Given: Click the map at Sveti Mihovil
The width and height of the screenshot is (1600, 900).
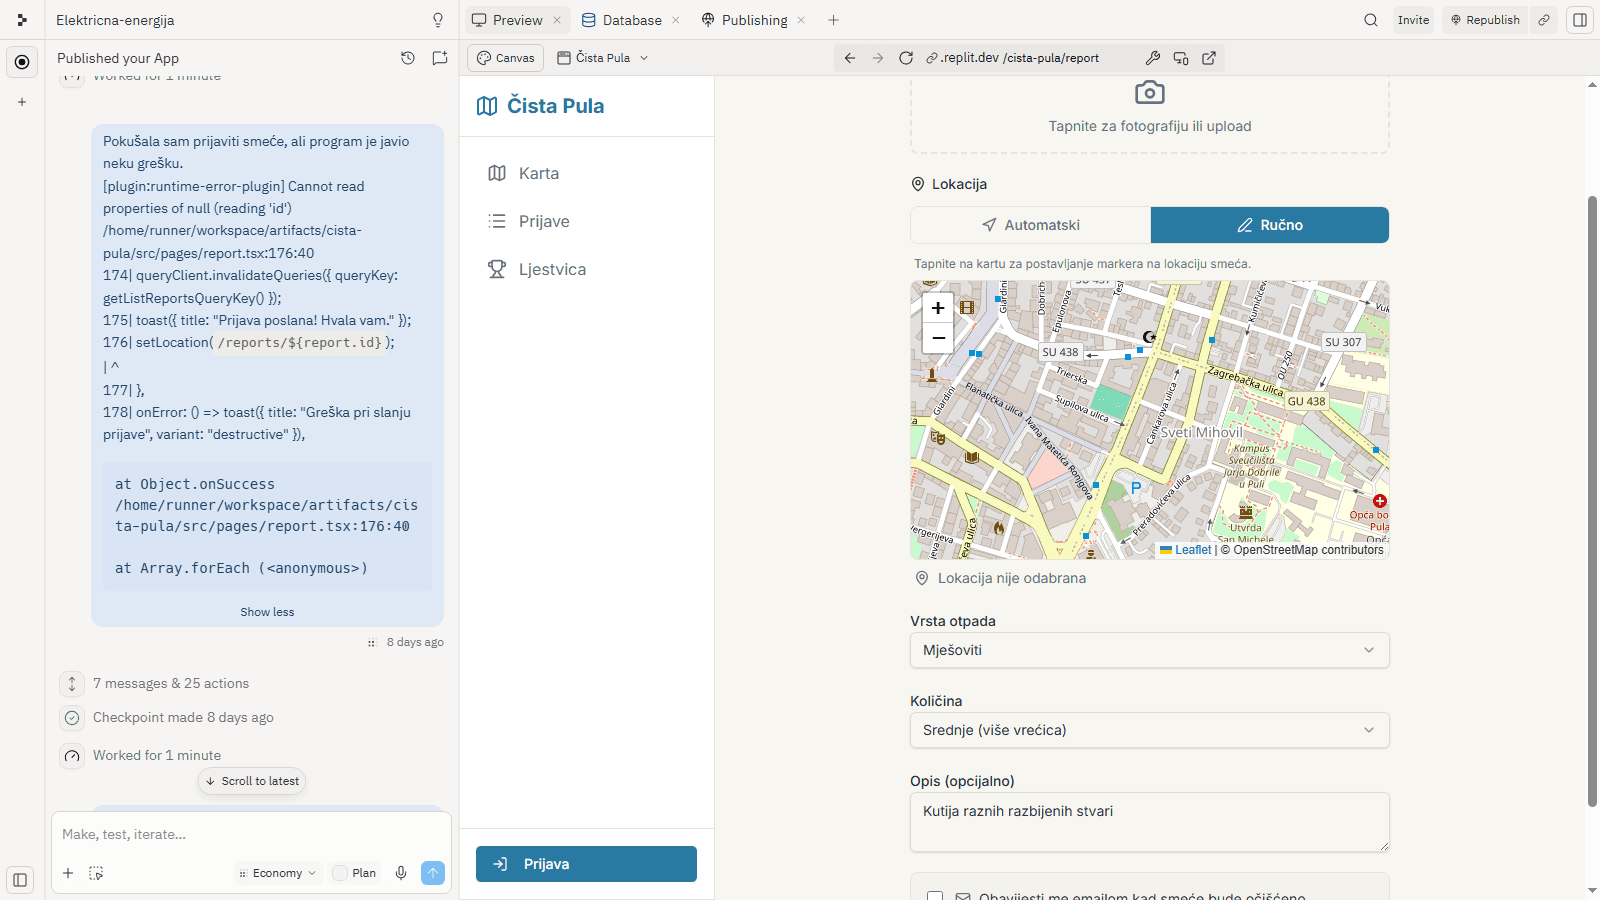Looking at the screenshot, I should (x=1201, y=433).
